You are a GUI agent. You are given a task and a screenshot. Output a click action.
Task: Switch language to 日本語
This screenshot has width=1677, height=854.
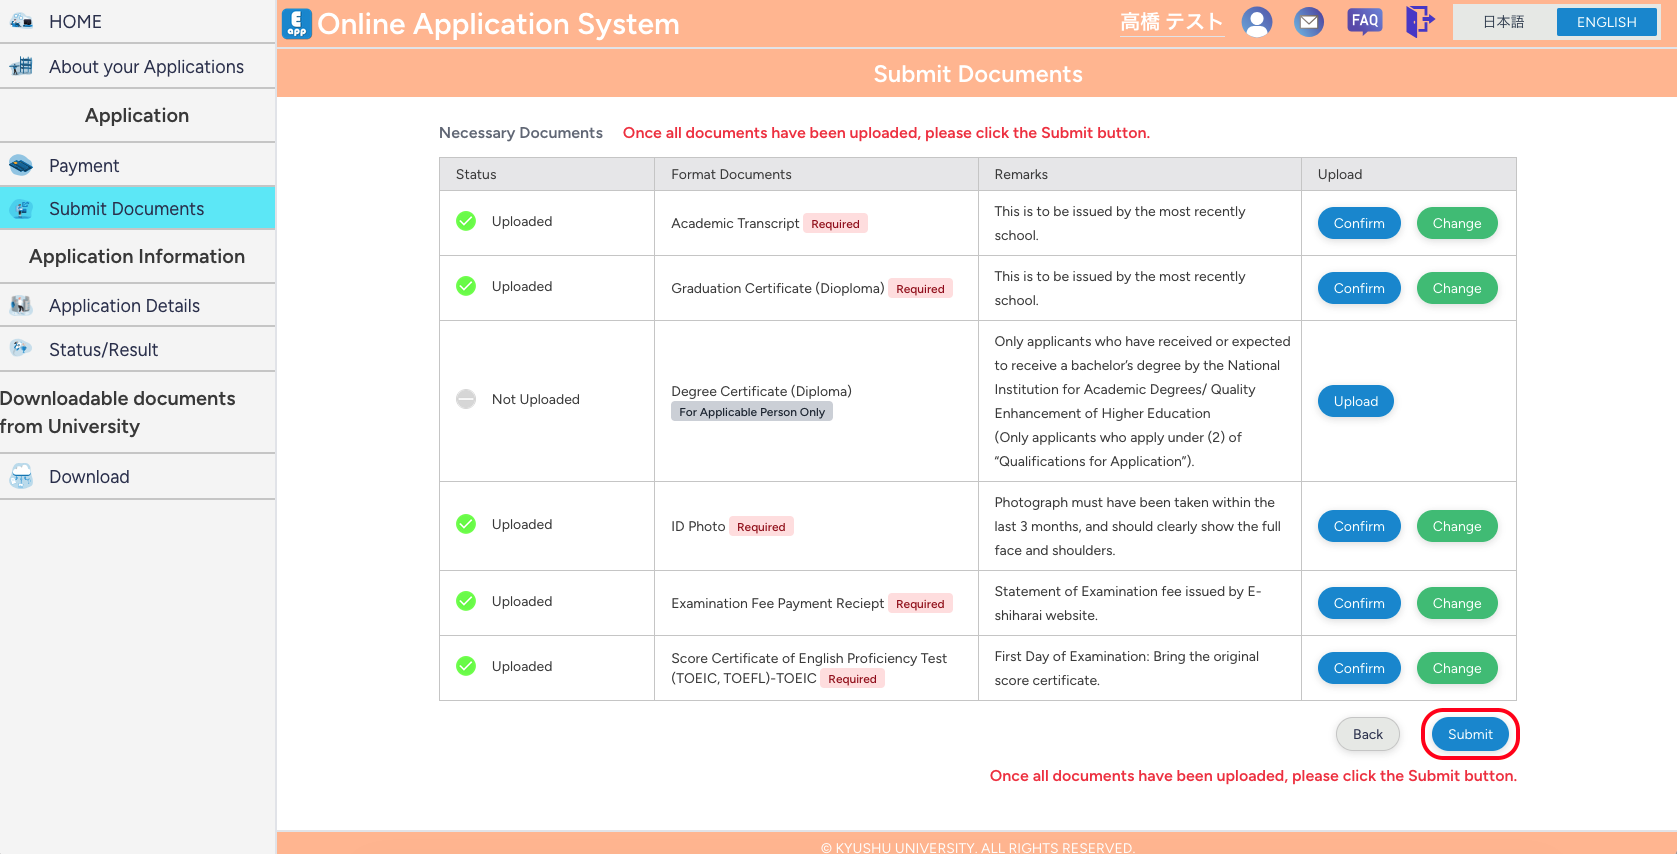tap(1503, 22)
